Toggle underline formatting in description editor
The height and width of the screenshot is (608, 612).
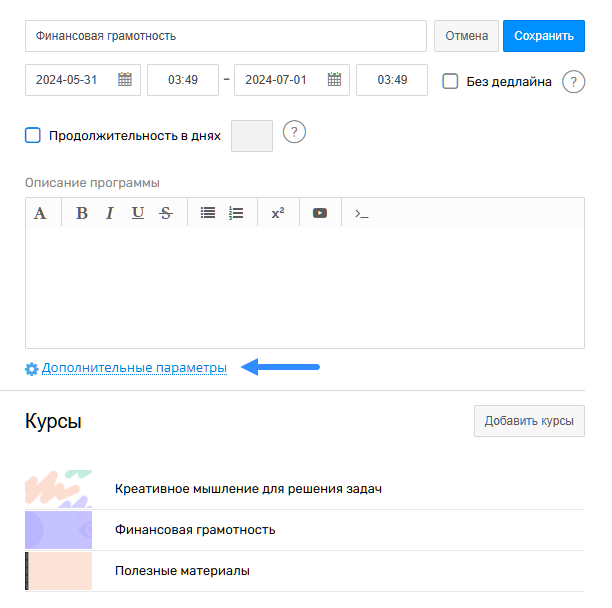(x=138, y=213)
